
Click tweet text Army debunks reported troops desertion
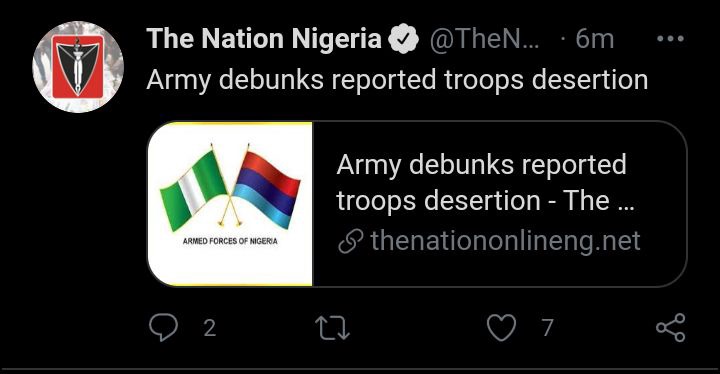coord(397,80)
